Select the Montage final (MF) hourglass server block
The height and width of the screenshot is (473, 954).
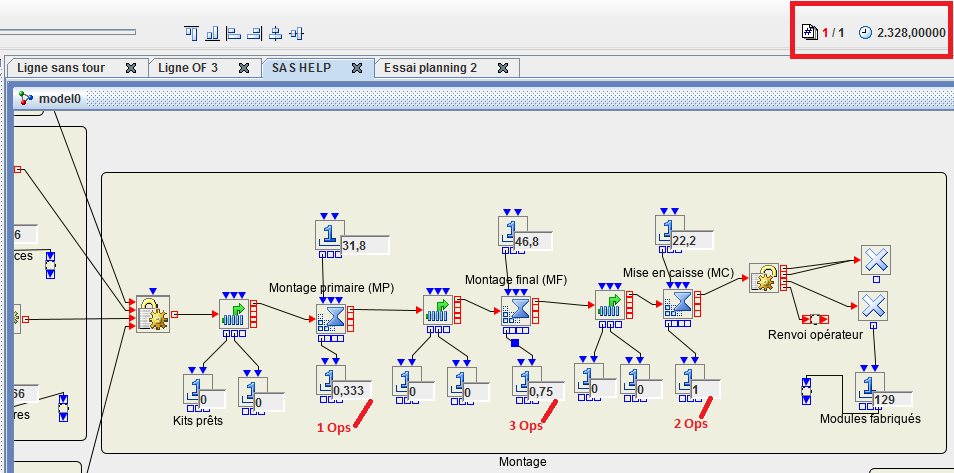pyautogui.click(x=516, y=311)
